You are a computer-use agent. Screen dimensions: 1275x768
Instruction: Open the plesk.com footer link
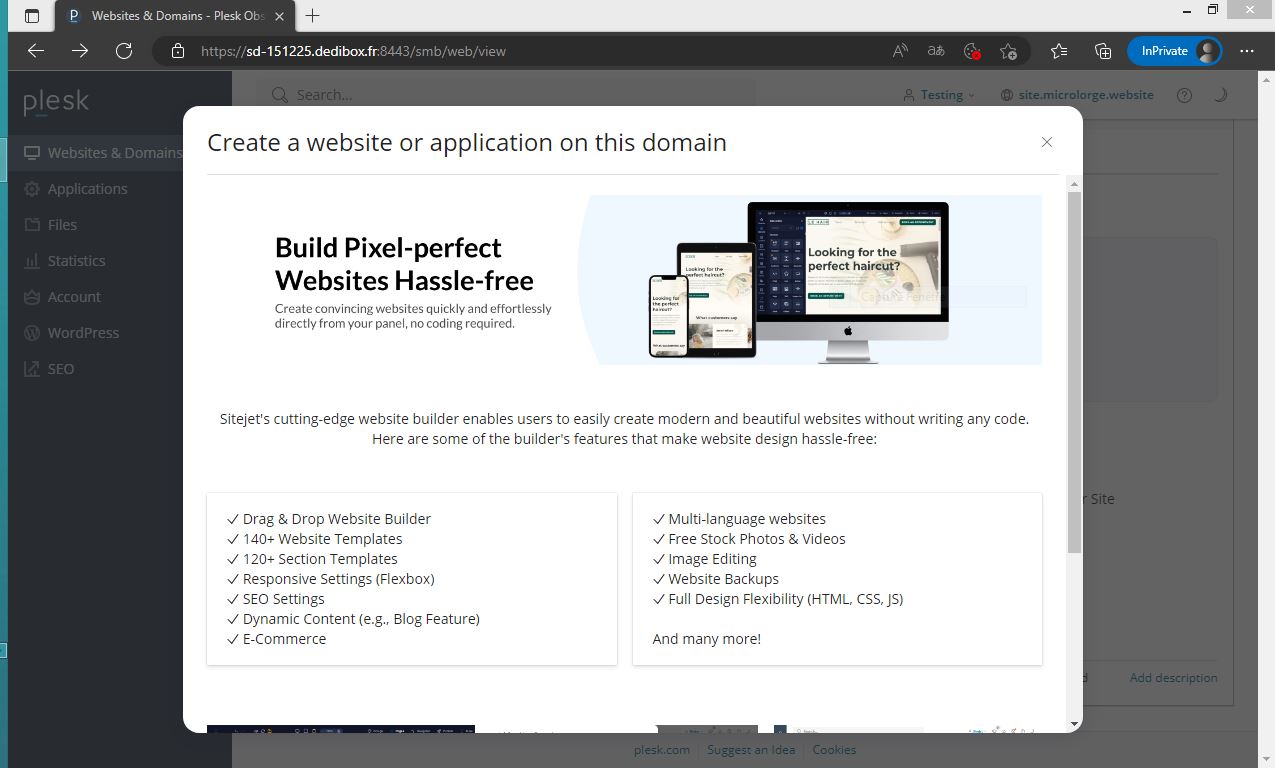pyautogui.click(x=661, y=750)
